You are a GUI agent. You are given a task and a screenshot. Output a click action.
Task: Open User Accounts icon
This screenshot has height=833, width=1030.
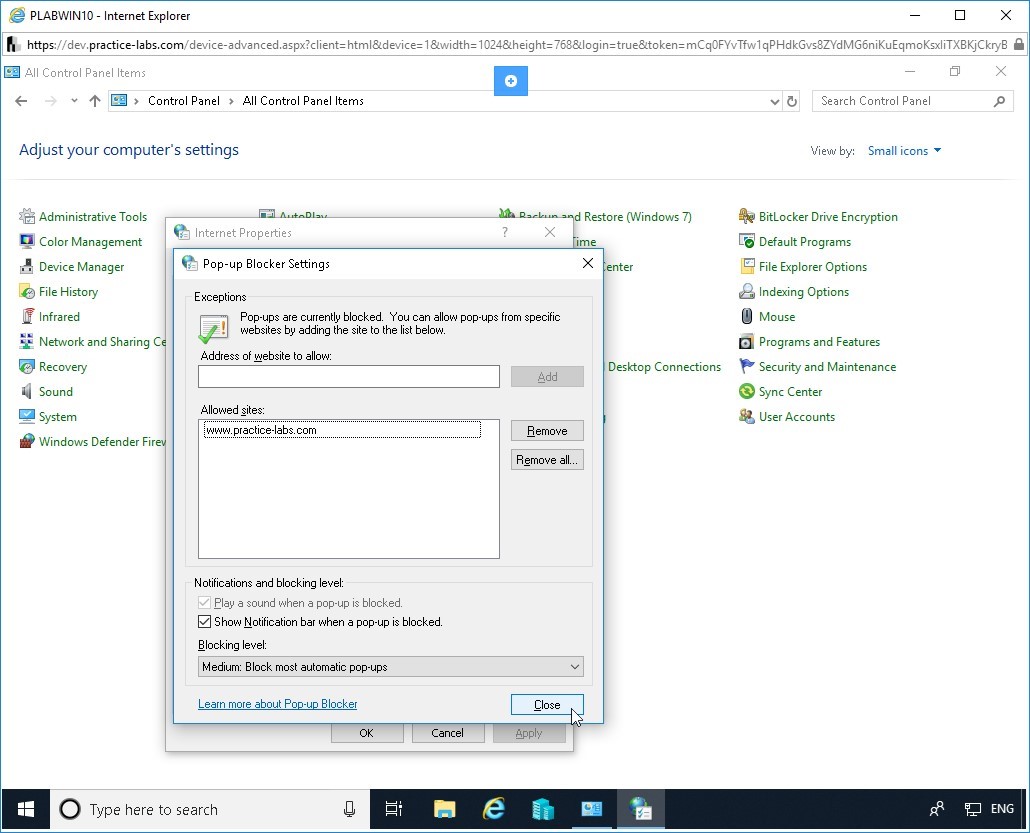pos(746,416)
